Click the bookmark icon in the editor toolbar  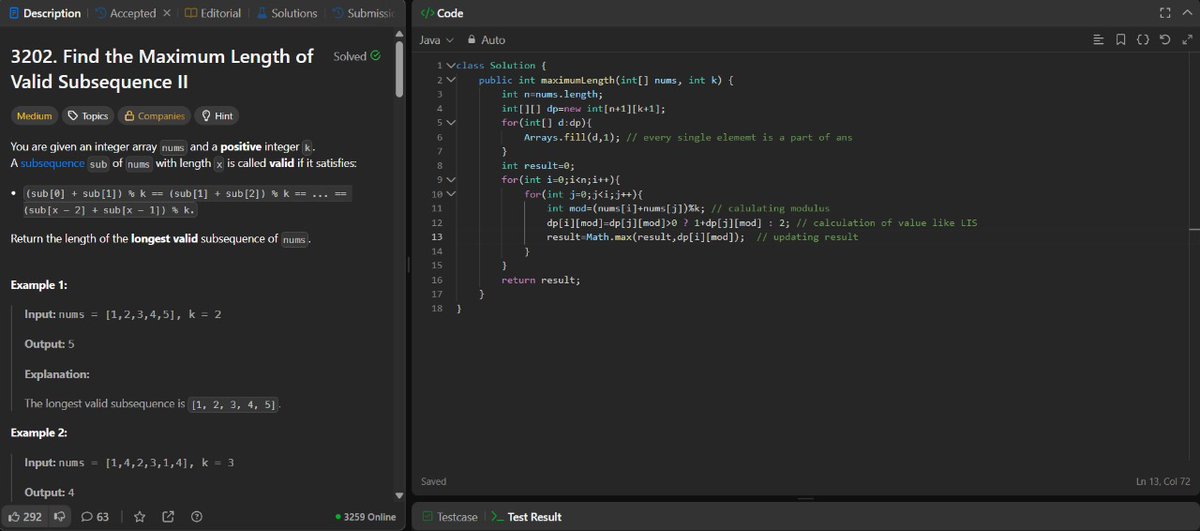coord(1121,40)
